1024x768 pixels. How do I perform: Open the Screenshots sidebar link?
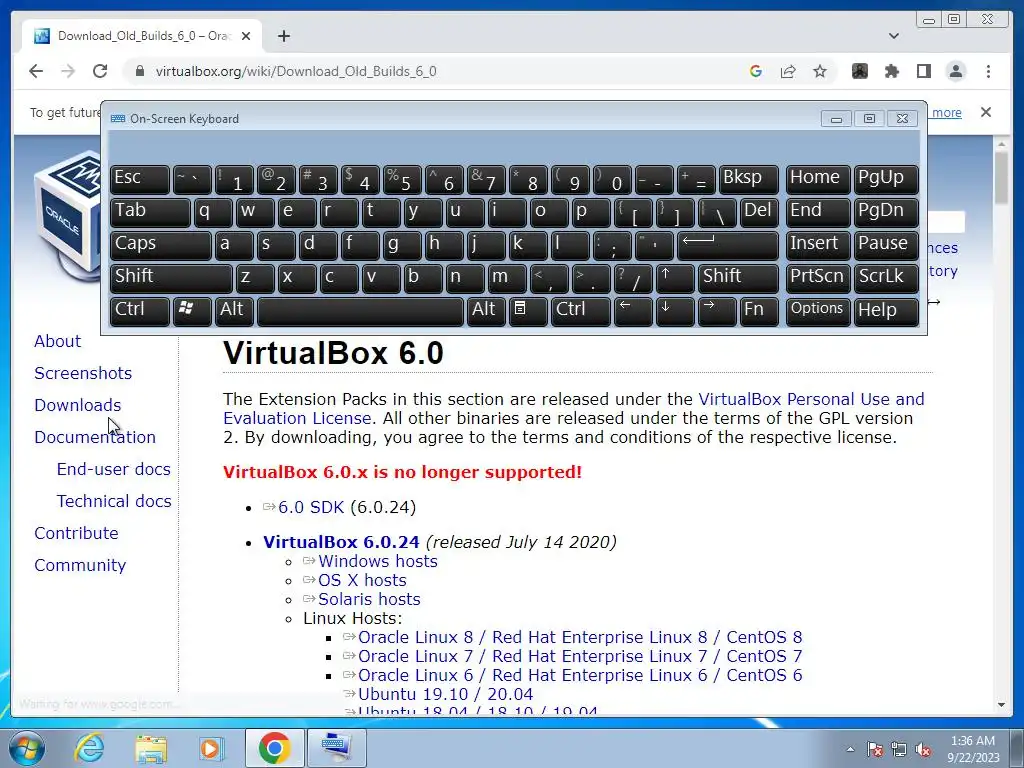83,373
